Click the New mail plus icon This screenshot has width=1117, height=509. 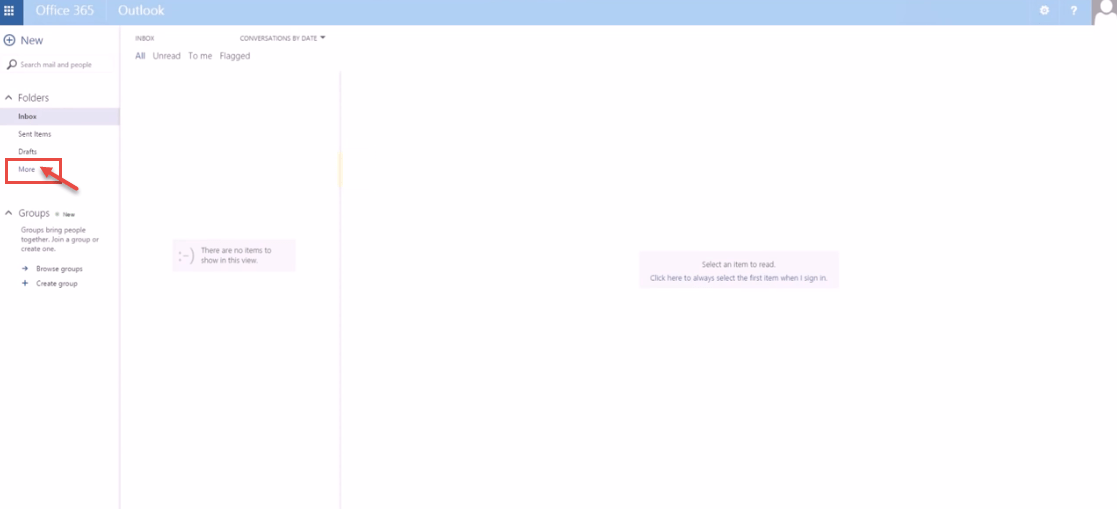(10, 41)
